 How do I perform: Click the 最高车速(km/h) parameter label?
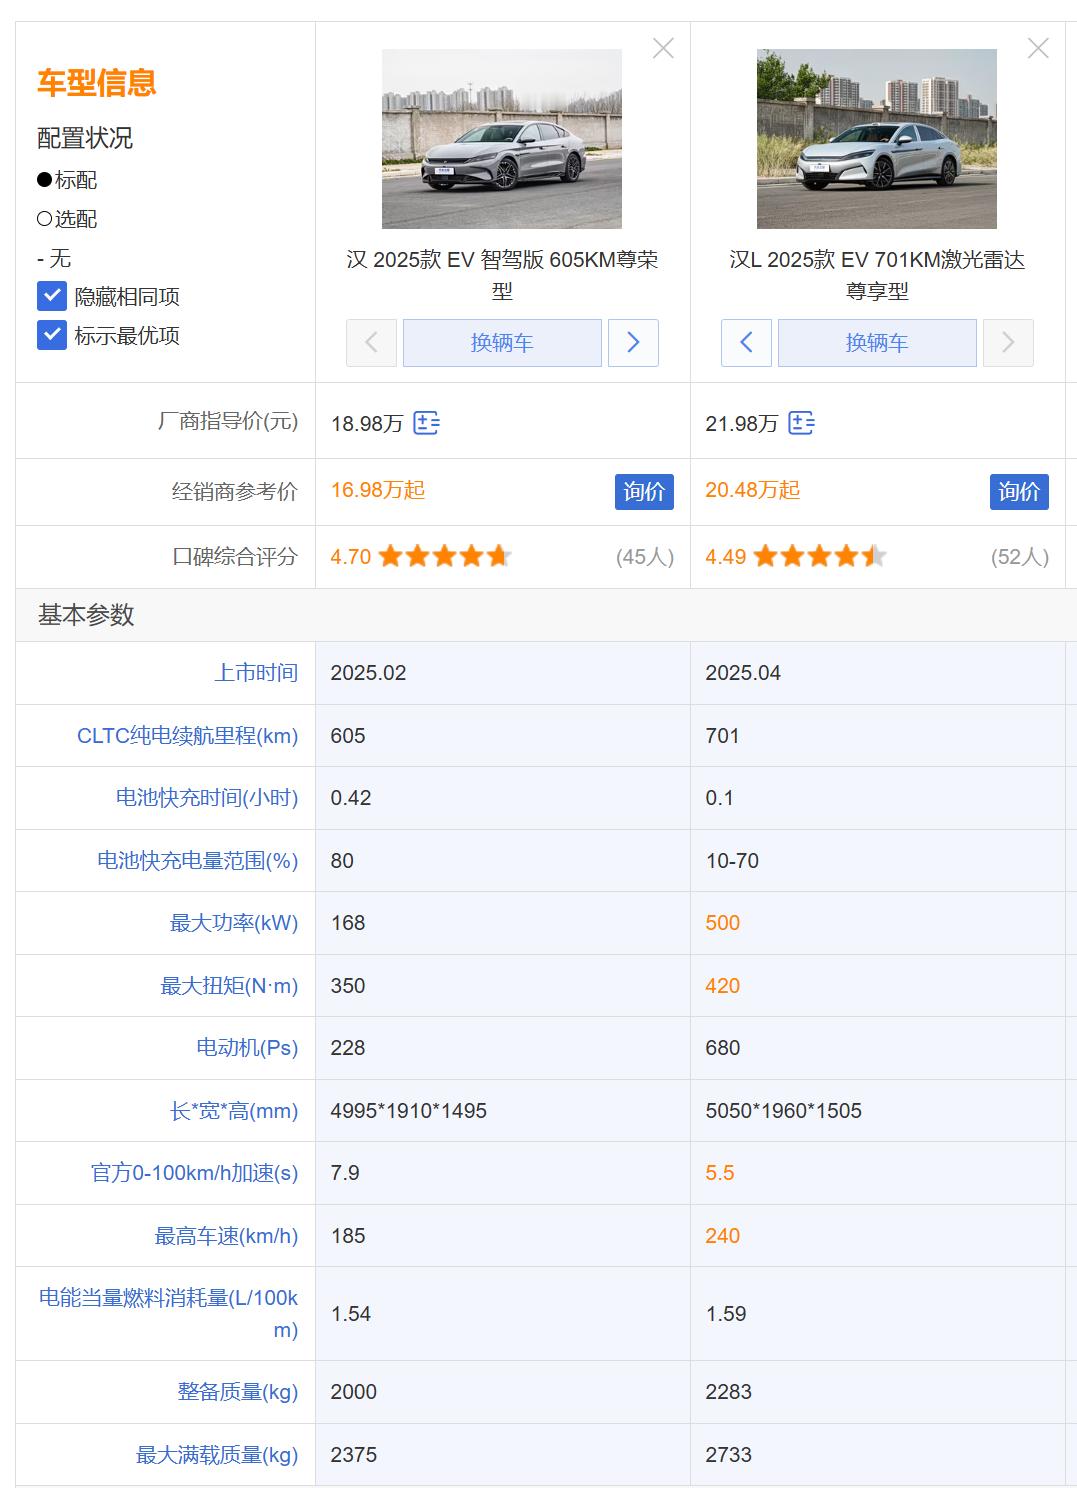226,1236
